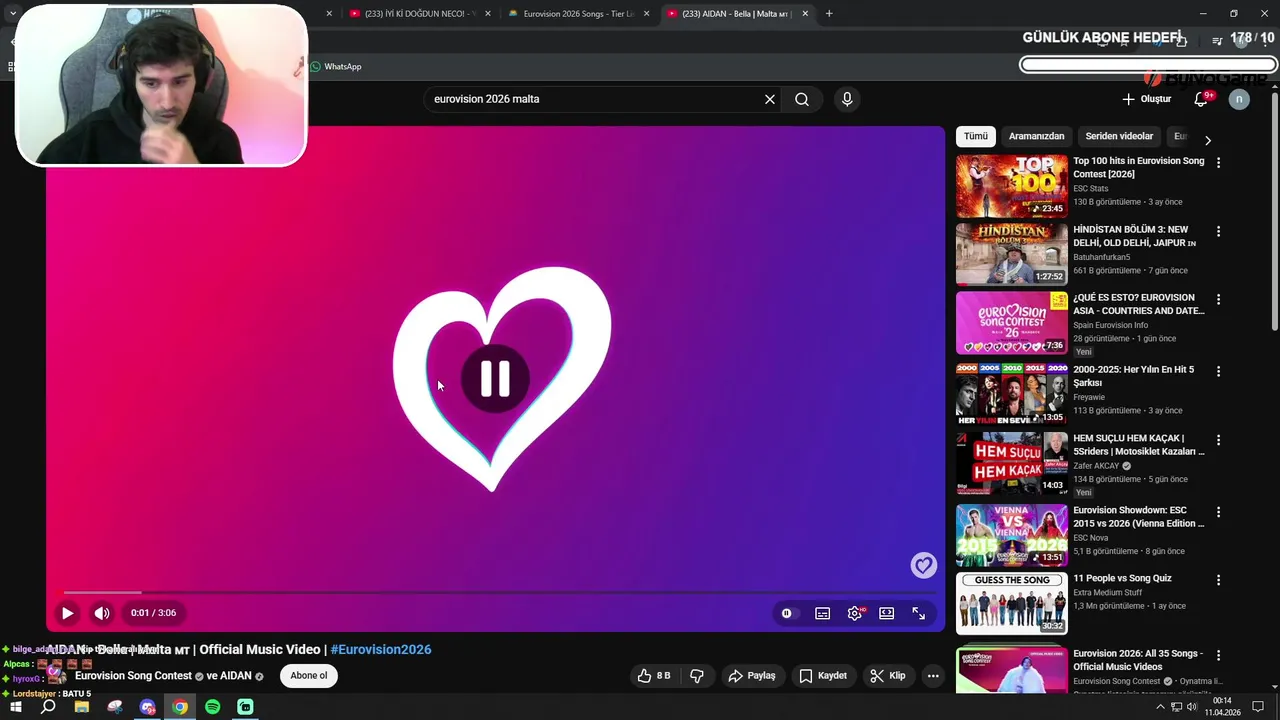Select the Aramanızdan filter chip

coord(1036,136)
